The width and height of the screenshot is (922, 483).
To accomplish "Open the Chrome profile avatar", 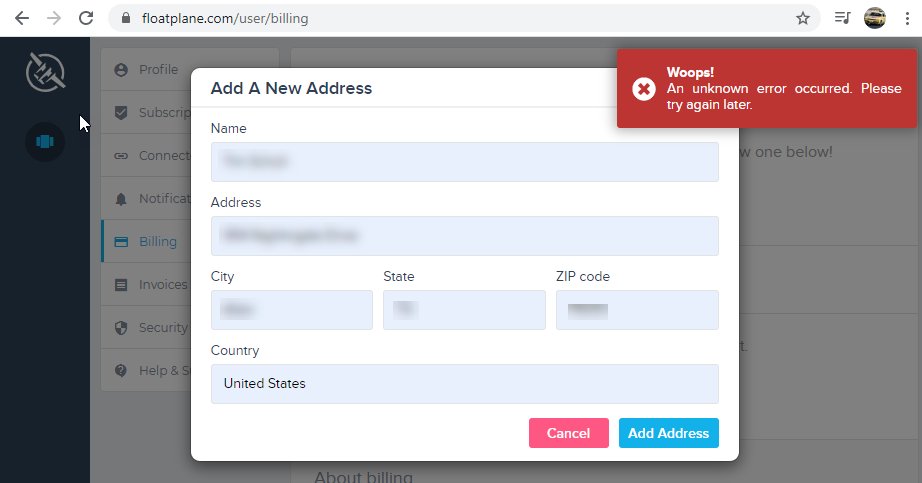I will pyautogui.click(x=874, y=18).
